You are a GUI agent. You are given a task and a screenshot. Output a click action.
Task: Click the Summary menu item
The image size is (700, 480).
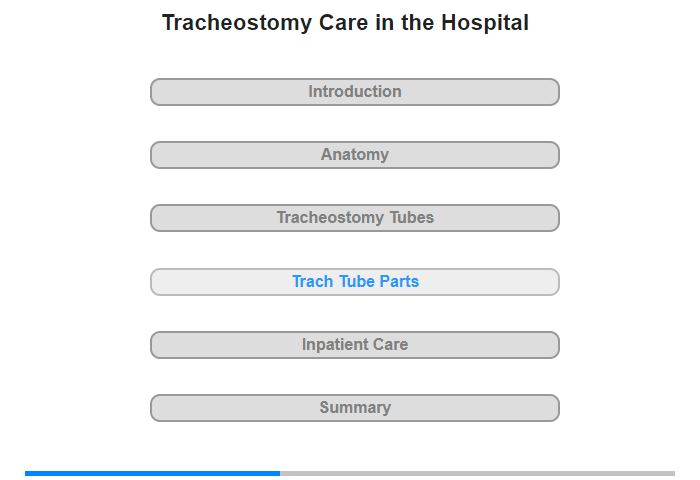(355, 408)
